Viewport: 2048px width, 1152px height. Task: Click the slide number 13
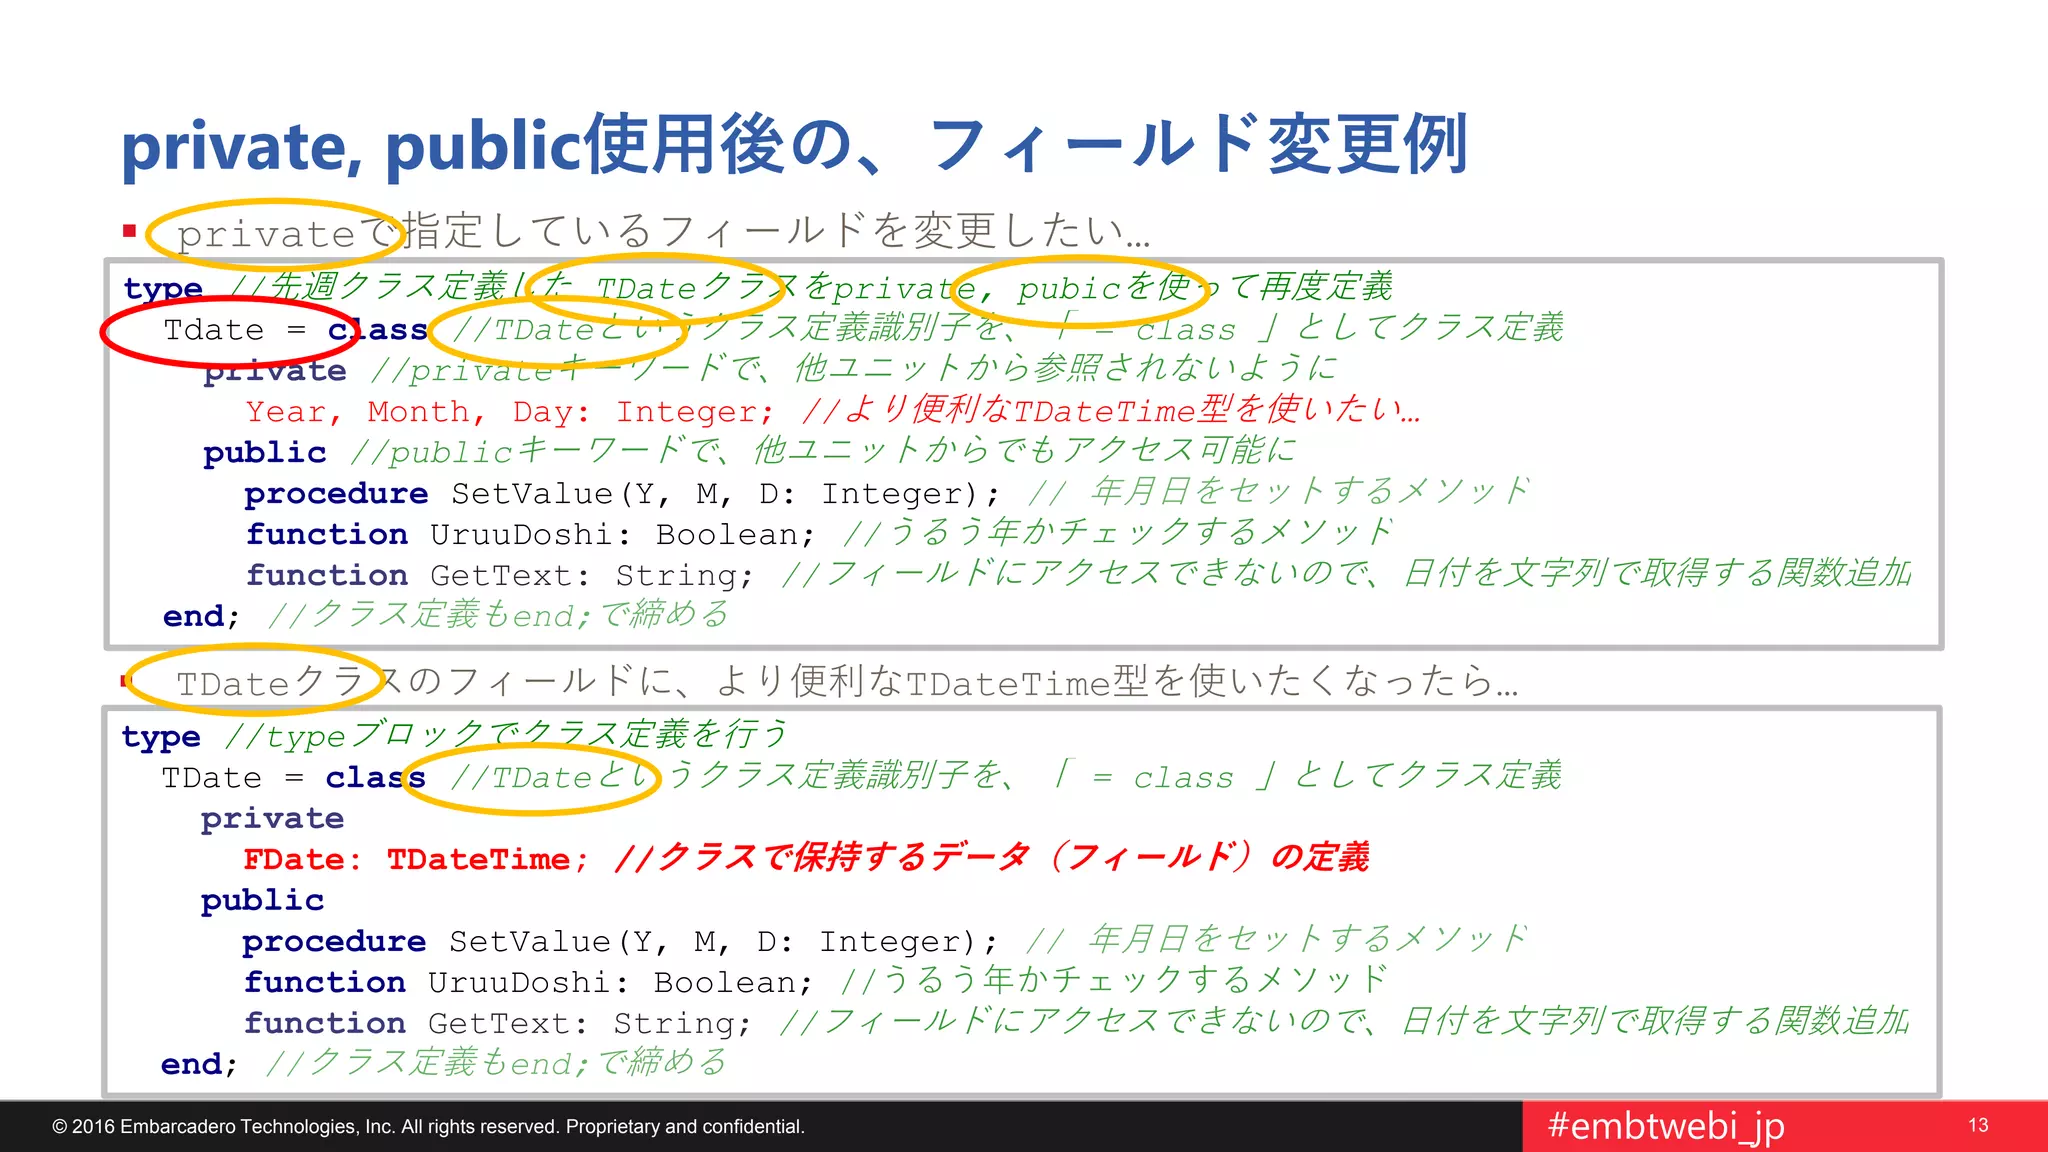point(1977,1126)
